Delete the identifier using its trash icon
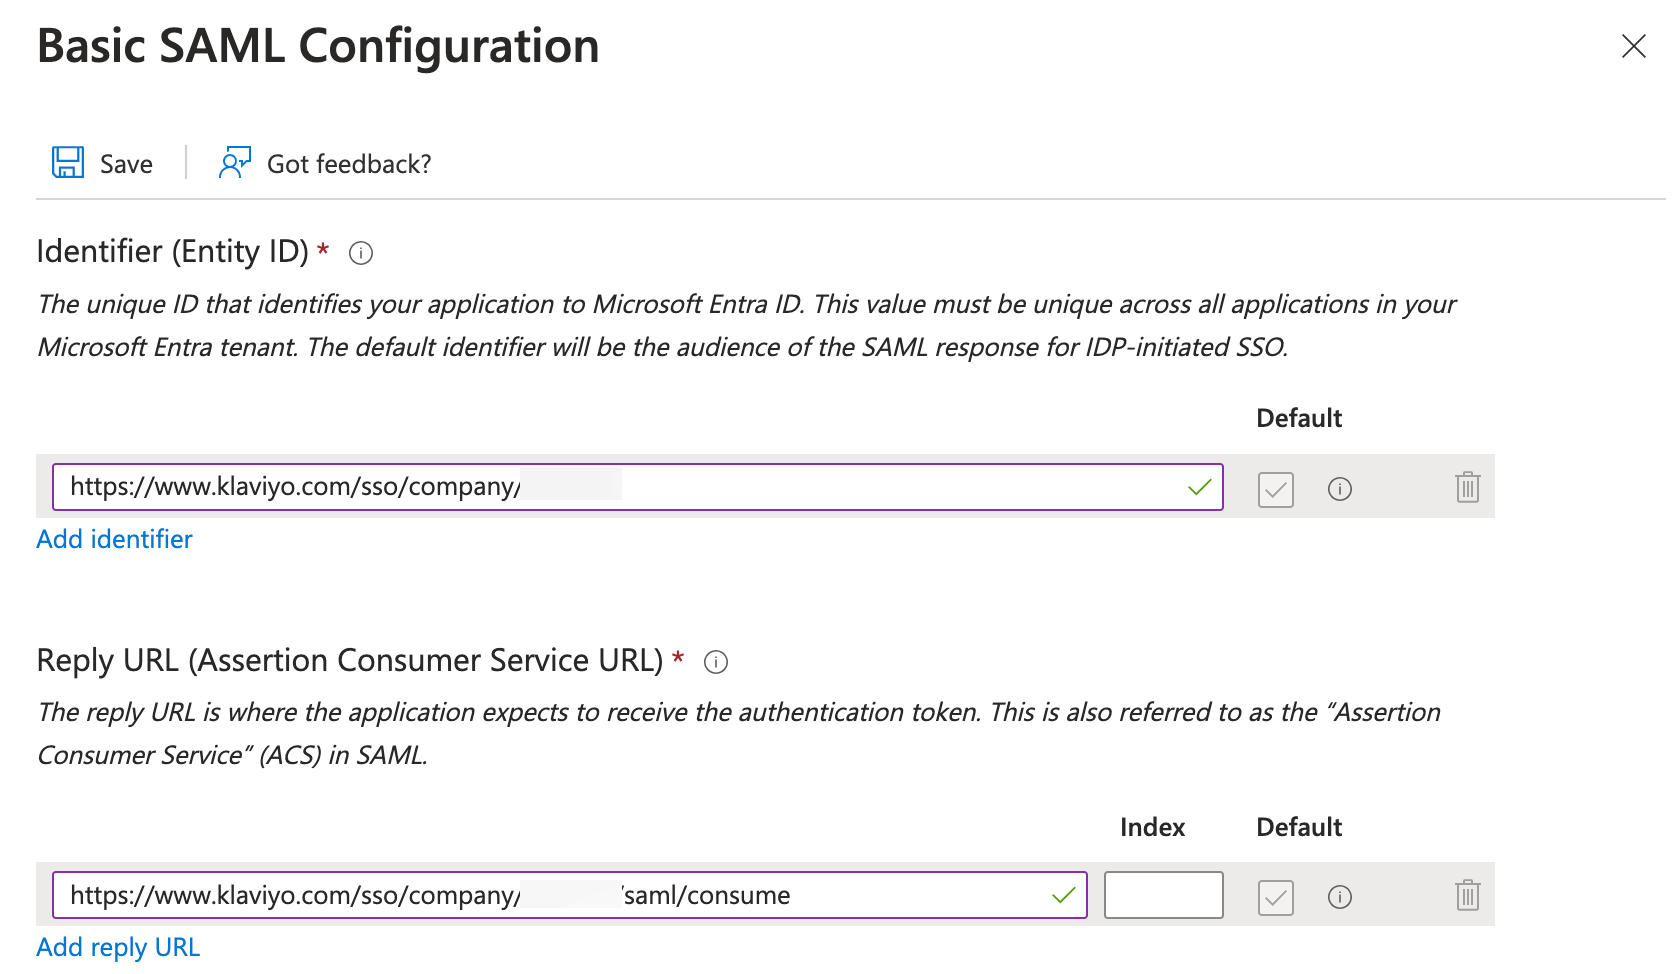The height and width of the screenshot is (974, 1672). tap(1467, 488)
